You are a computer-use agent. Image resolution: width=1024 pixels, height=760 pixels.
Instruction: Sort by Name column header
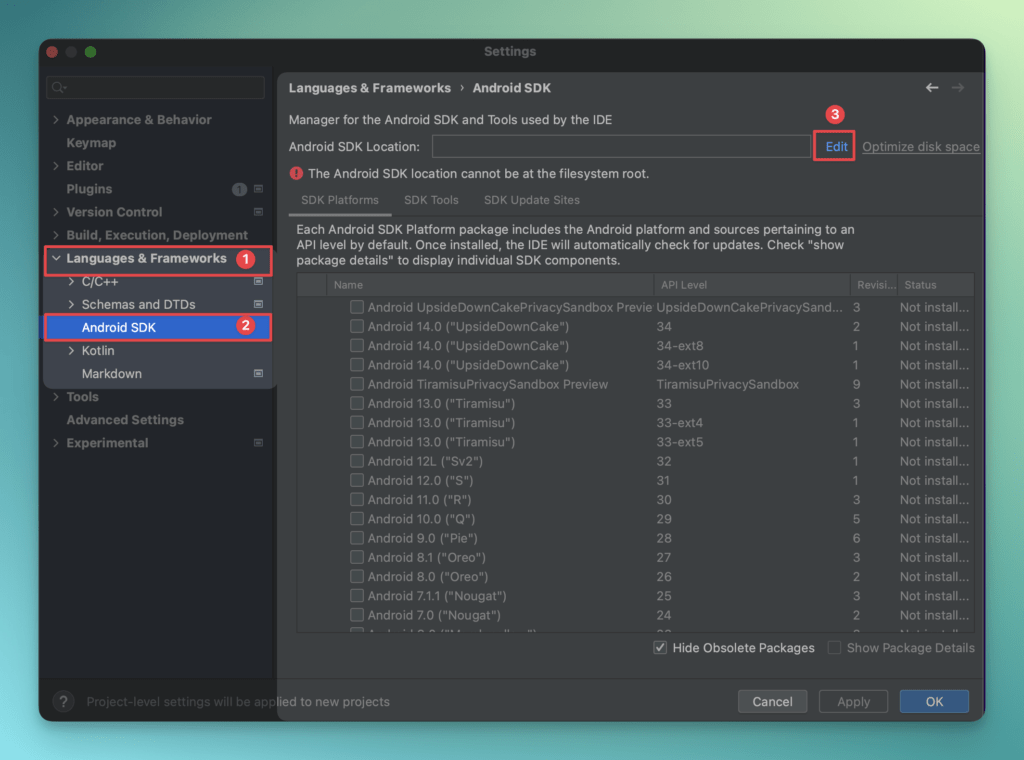(x=490, y=285)
